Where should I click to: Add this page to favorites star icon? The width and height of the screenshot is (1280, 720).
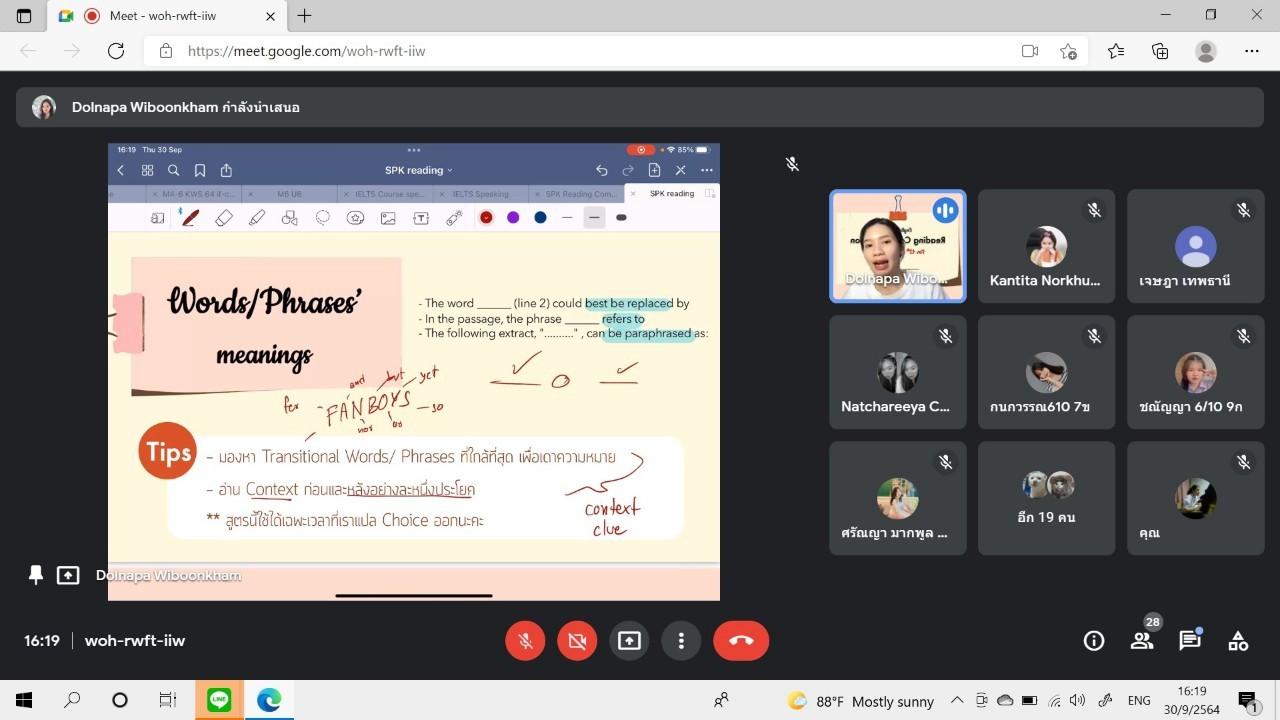pos(1068,51)
